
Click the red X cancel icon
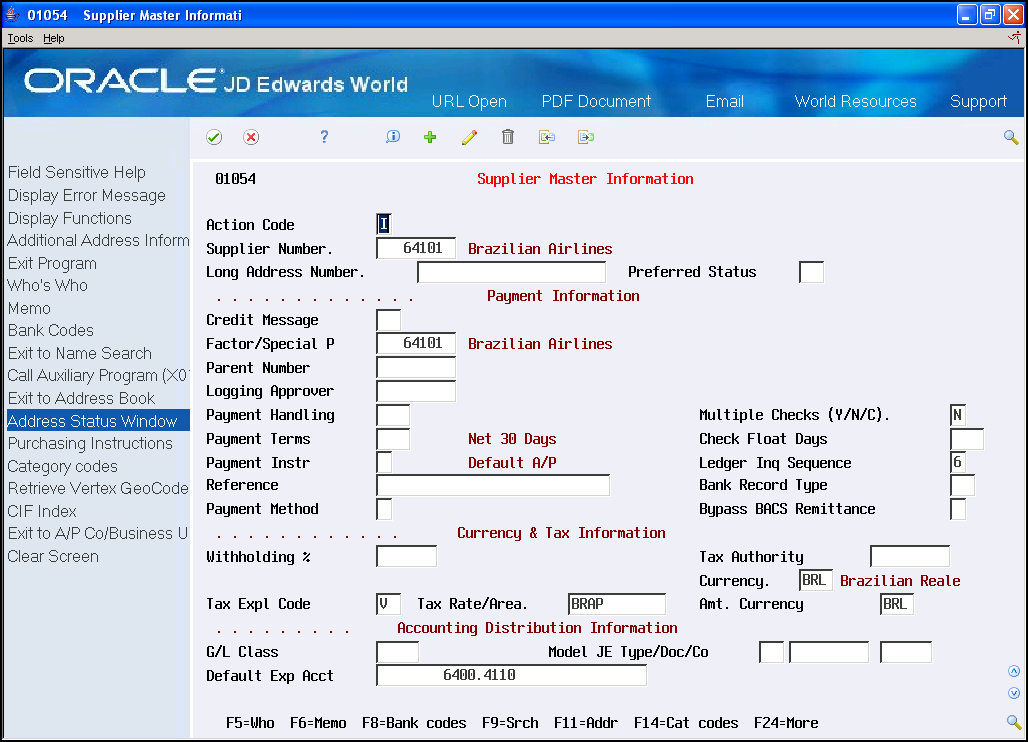pyautogui.click(x=250, y=137)
